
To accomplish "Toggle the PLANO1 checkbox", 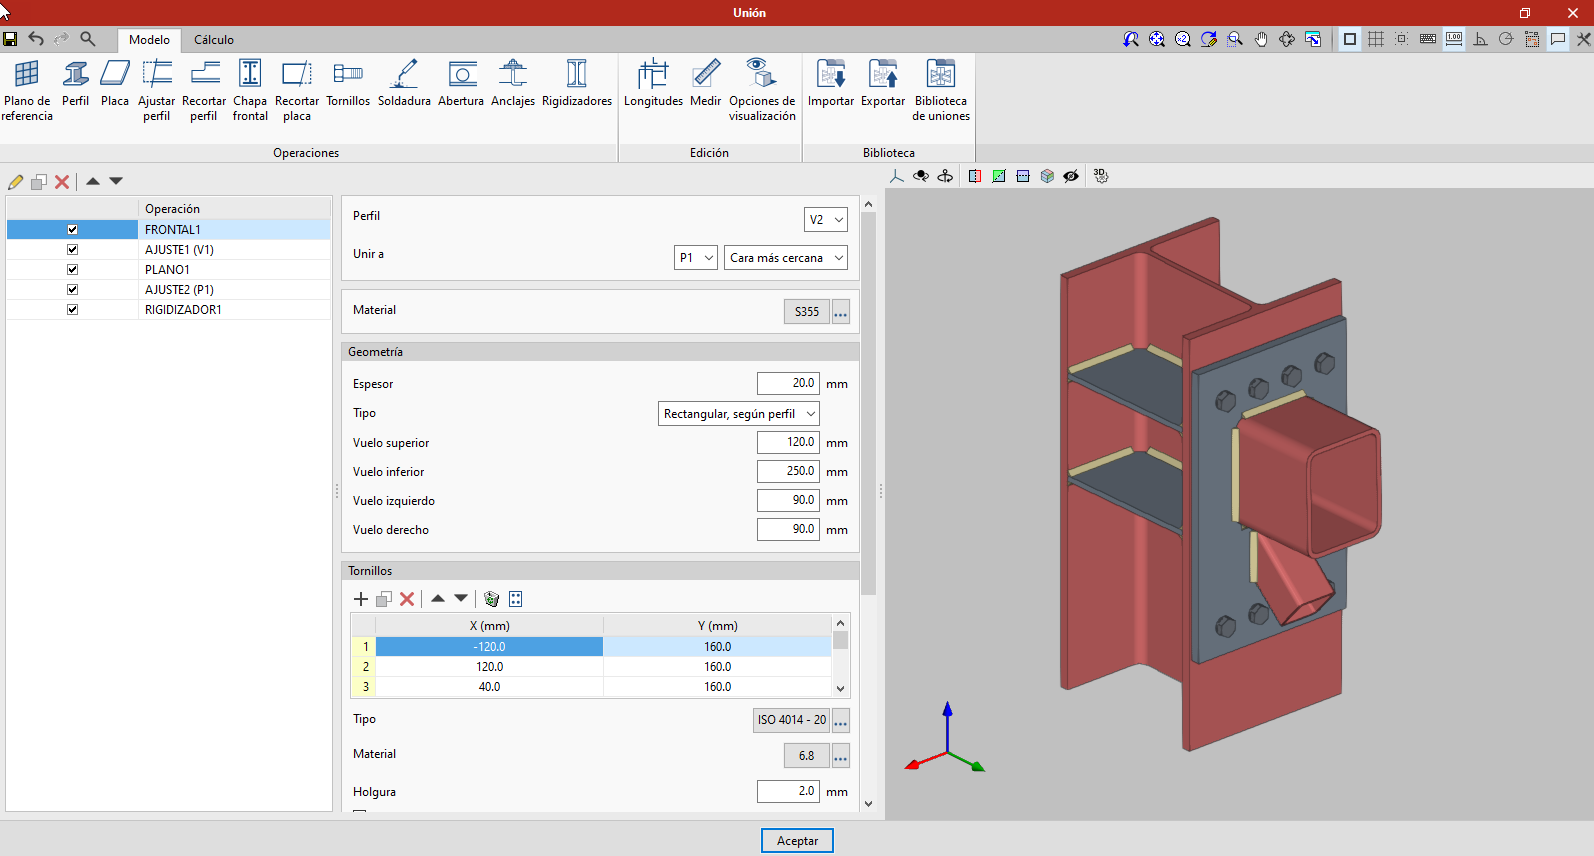I will (x=72, y=269).
